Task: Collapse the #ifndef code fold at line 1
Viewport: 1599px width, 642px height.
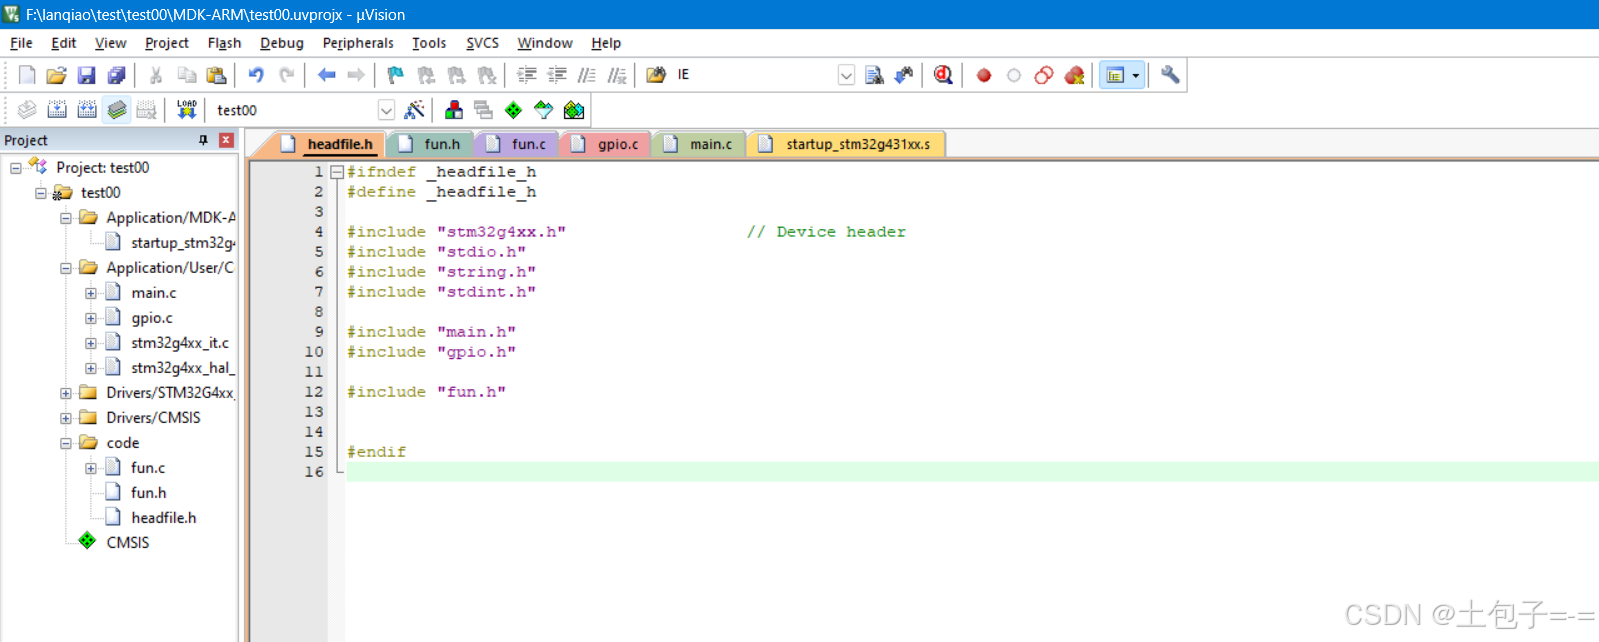Action: (x=337, y=172)
